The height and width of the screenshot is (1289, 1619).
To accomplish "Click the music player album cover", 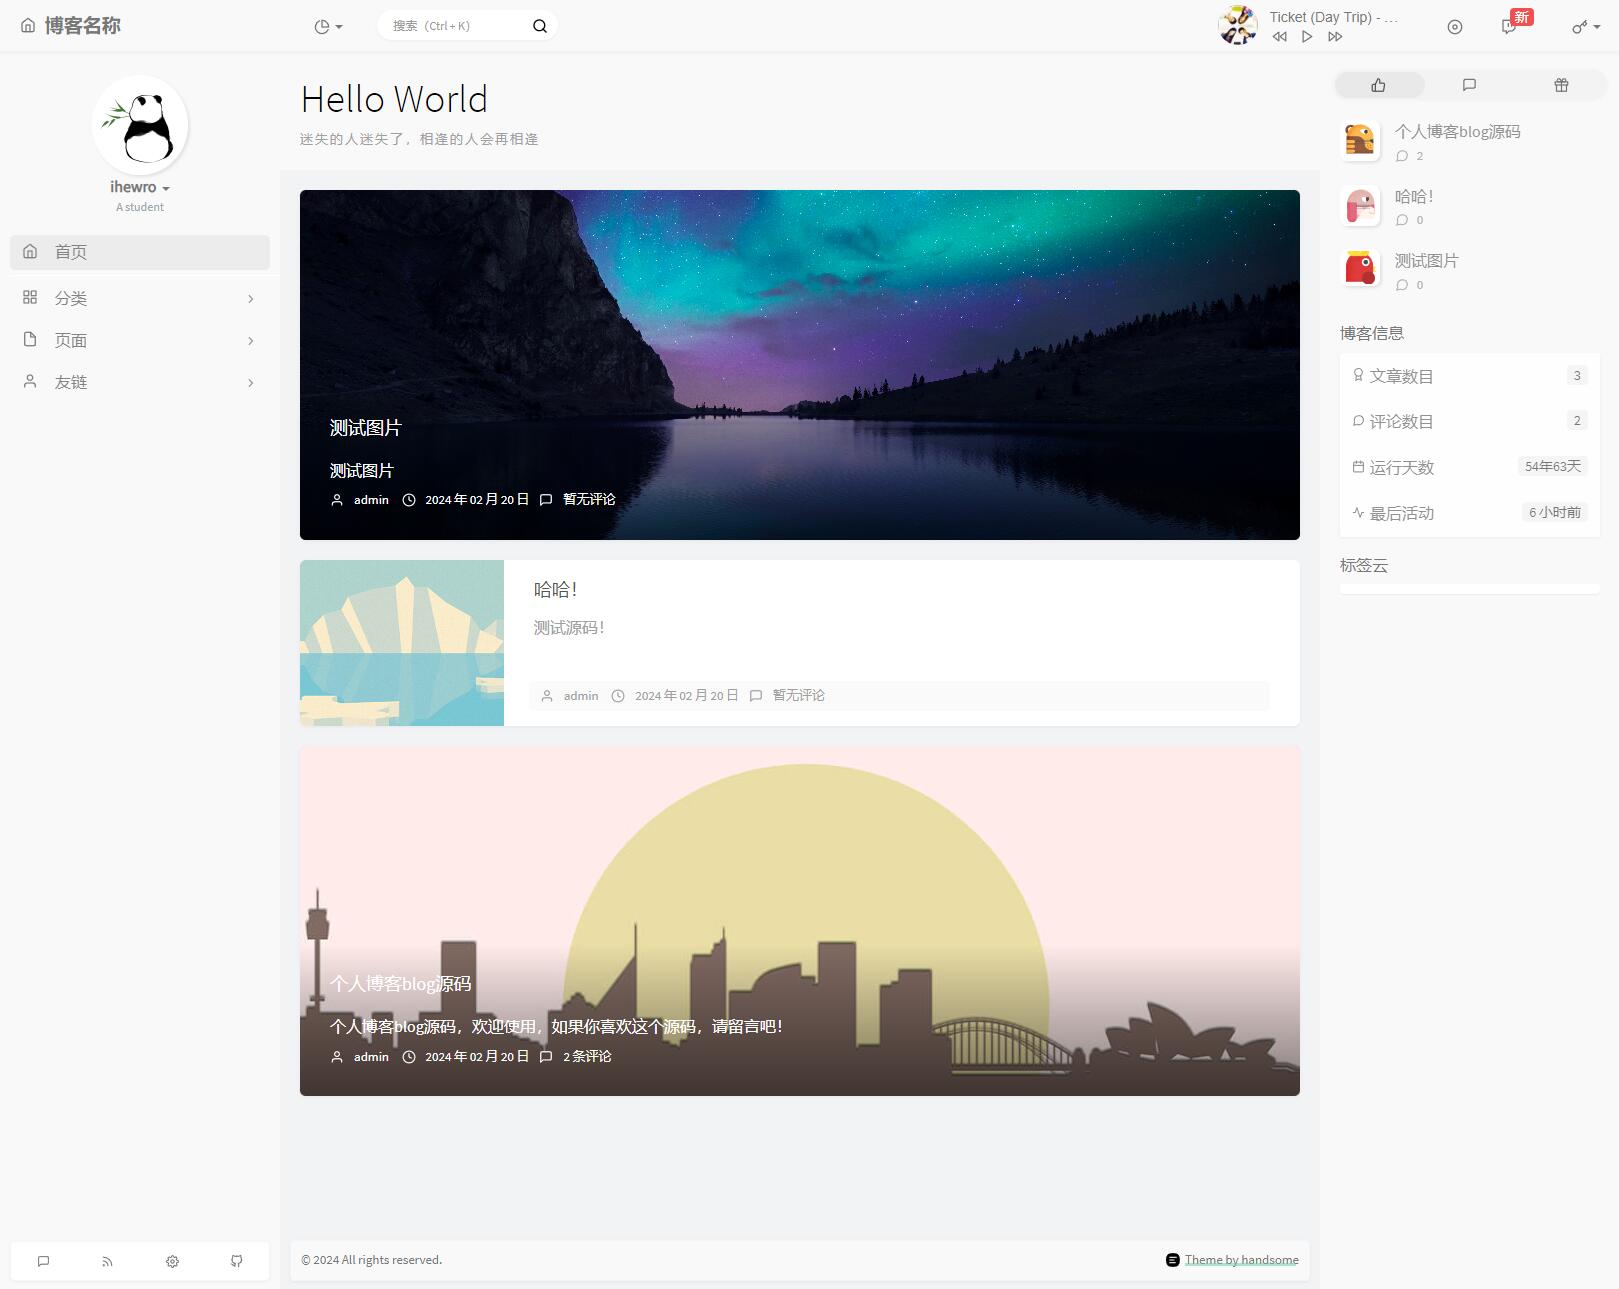I will 1238,26.
